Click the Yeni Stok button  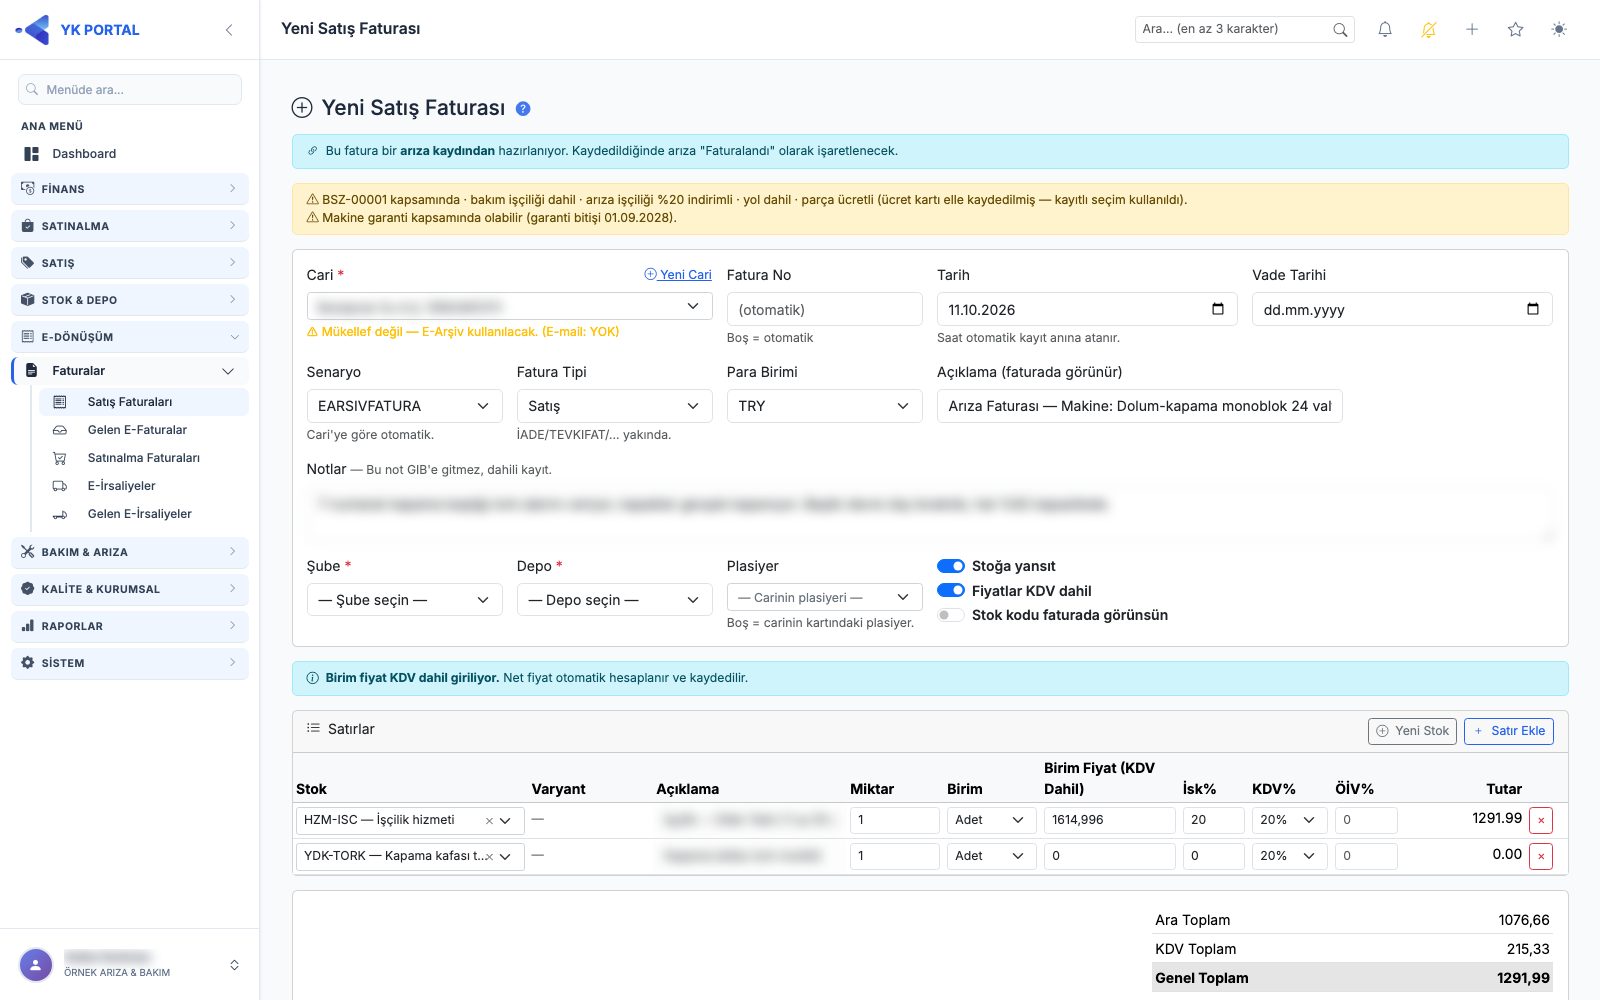coord(1412,731)
